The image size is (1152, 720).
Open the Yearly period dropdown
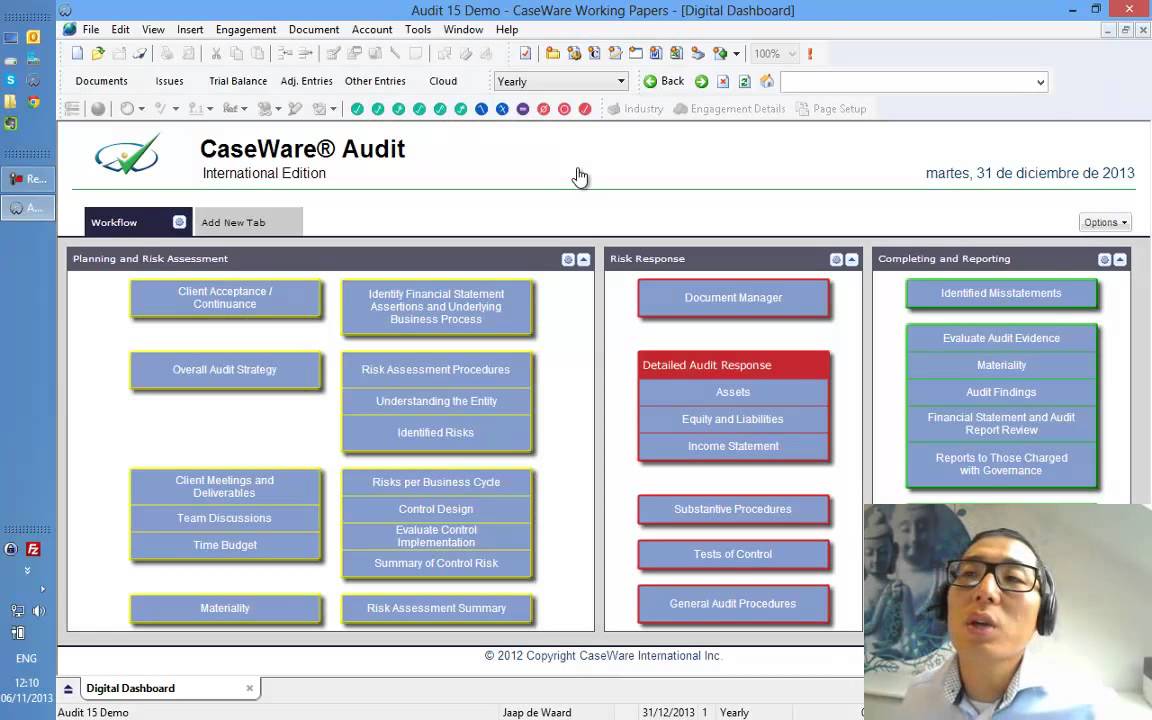(x=561, y=82)
